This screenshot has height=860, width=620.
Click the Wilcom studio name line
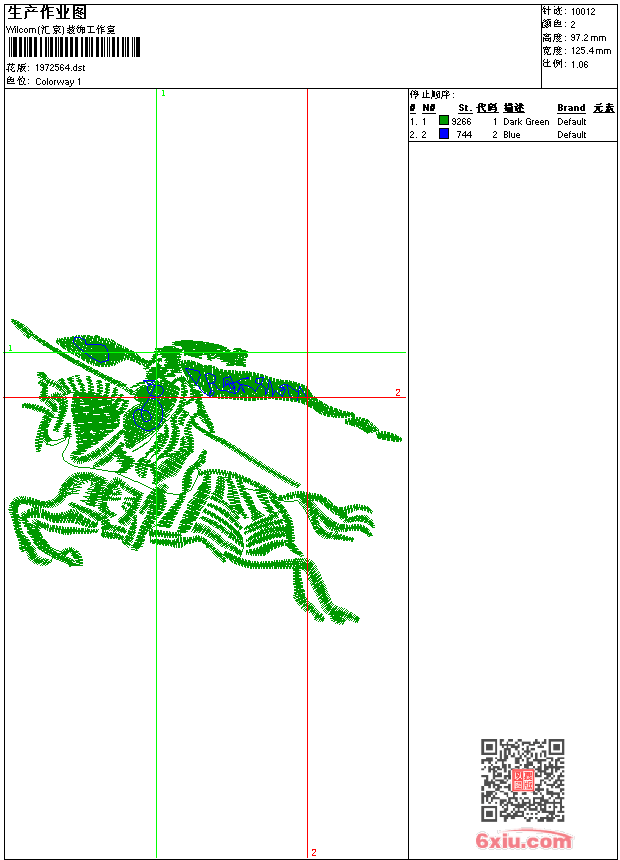pyautogui.click(x=61, y=30)
